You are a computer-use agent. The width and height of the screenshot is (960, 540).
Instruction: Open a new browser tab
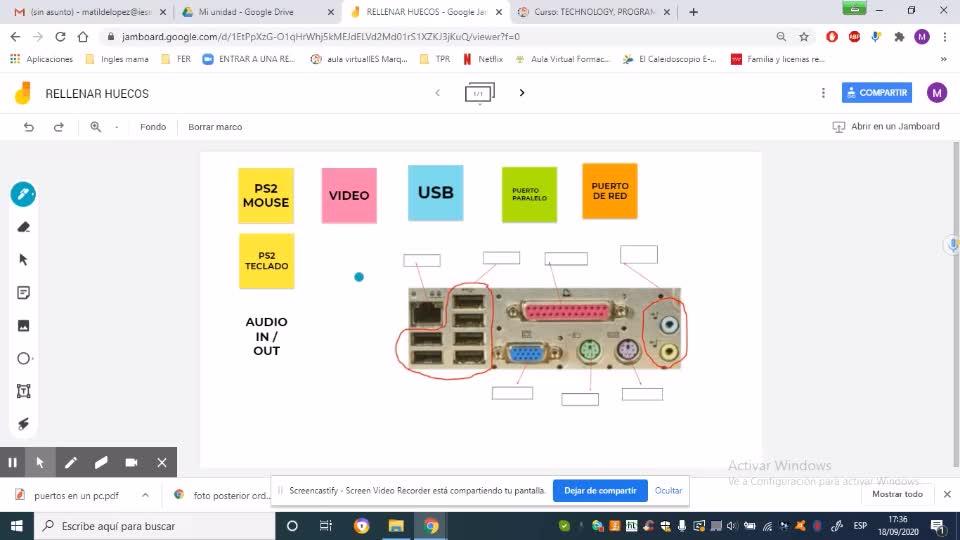pos(693,12)
